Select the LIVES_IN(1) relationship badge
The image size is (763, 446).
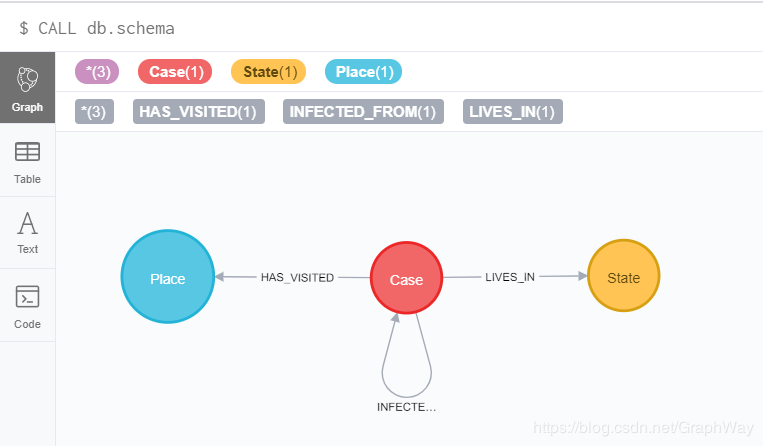tap(513, 112)
